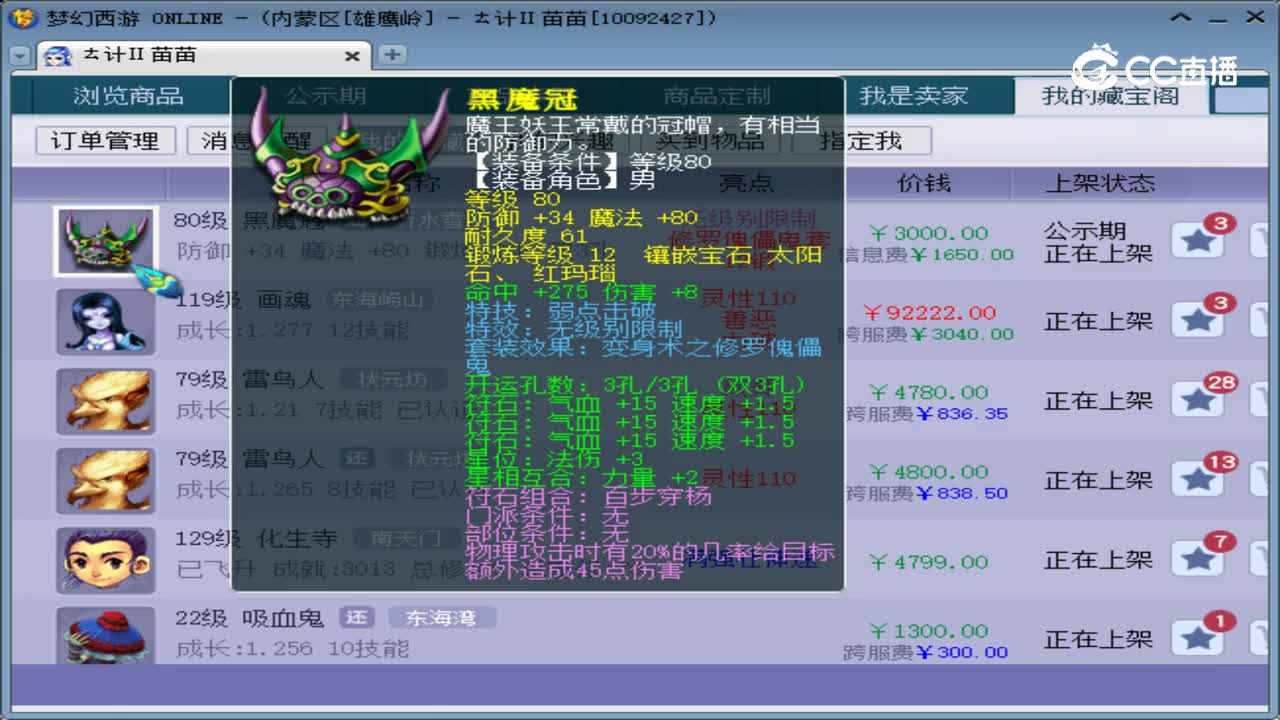
Task: Click the 东海湾 server tag
Action: click(x=441, y=618)
